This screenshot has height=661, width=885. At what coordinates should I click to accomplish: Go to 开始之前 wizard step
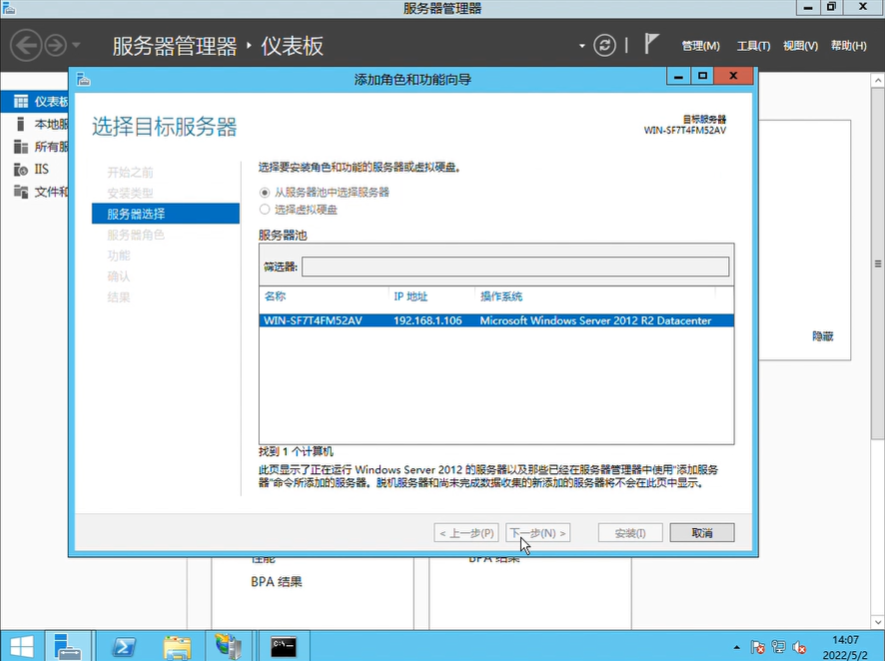pos(130,172)
